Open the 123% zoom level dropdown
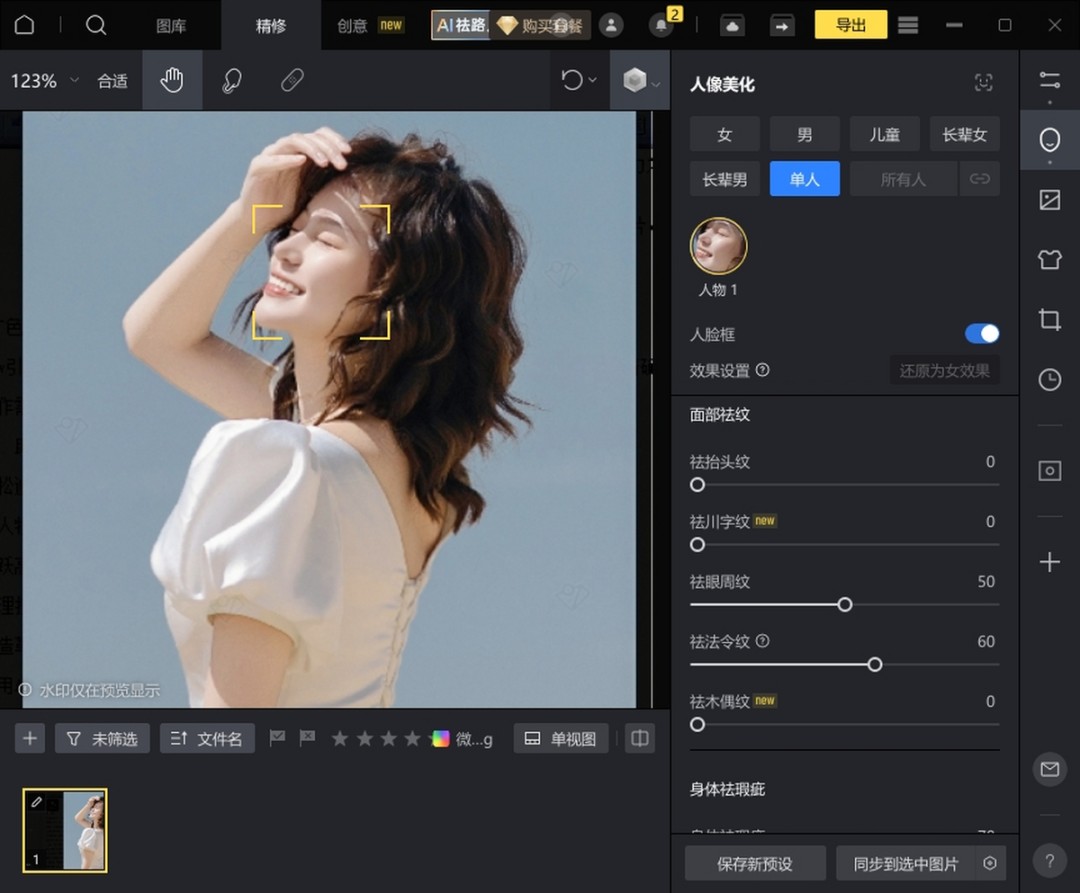Image resolution: width=1080 pixels, height=893 pixels. pos(42,80)
